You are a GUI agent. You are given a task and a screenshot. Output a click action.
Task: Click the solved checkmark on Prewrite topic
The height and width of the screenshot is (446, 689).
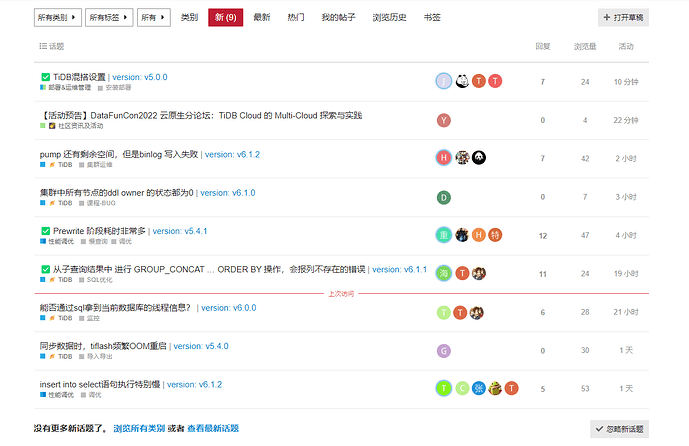(x=45, y=231)
